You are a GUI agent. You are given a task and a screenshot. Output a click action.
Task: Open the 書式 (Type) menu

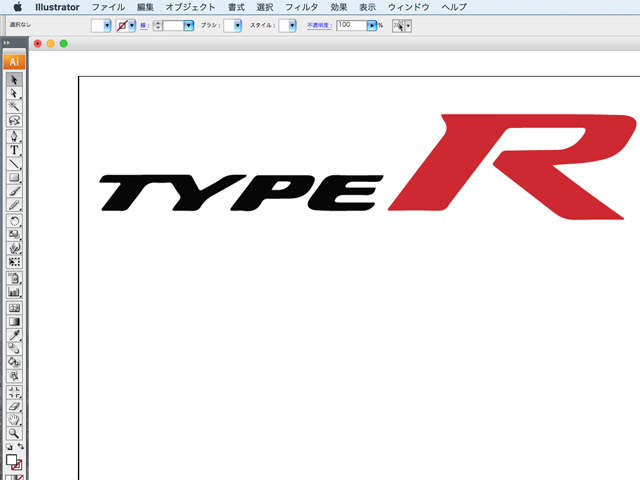click(x=236, y=7)
